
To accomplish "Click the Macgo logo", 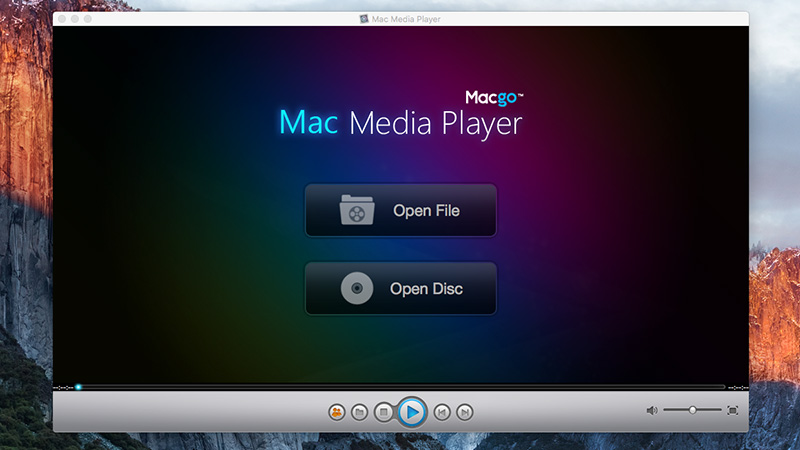I will [x=495, y=97].
